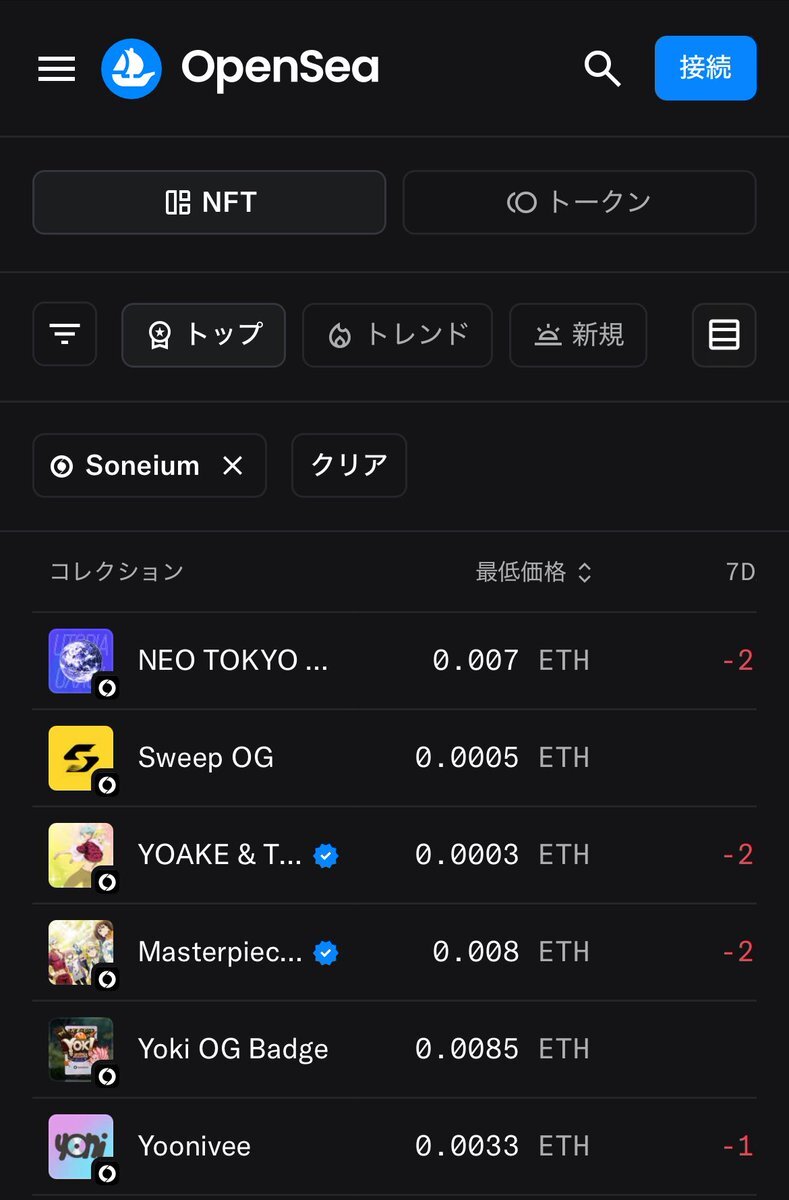Select the 新規 ranking filter
The image size is (789, 1200).
[x=578, y=335]
